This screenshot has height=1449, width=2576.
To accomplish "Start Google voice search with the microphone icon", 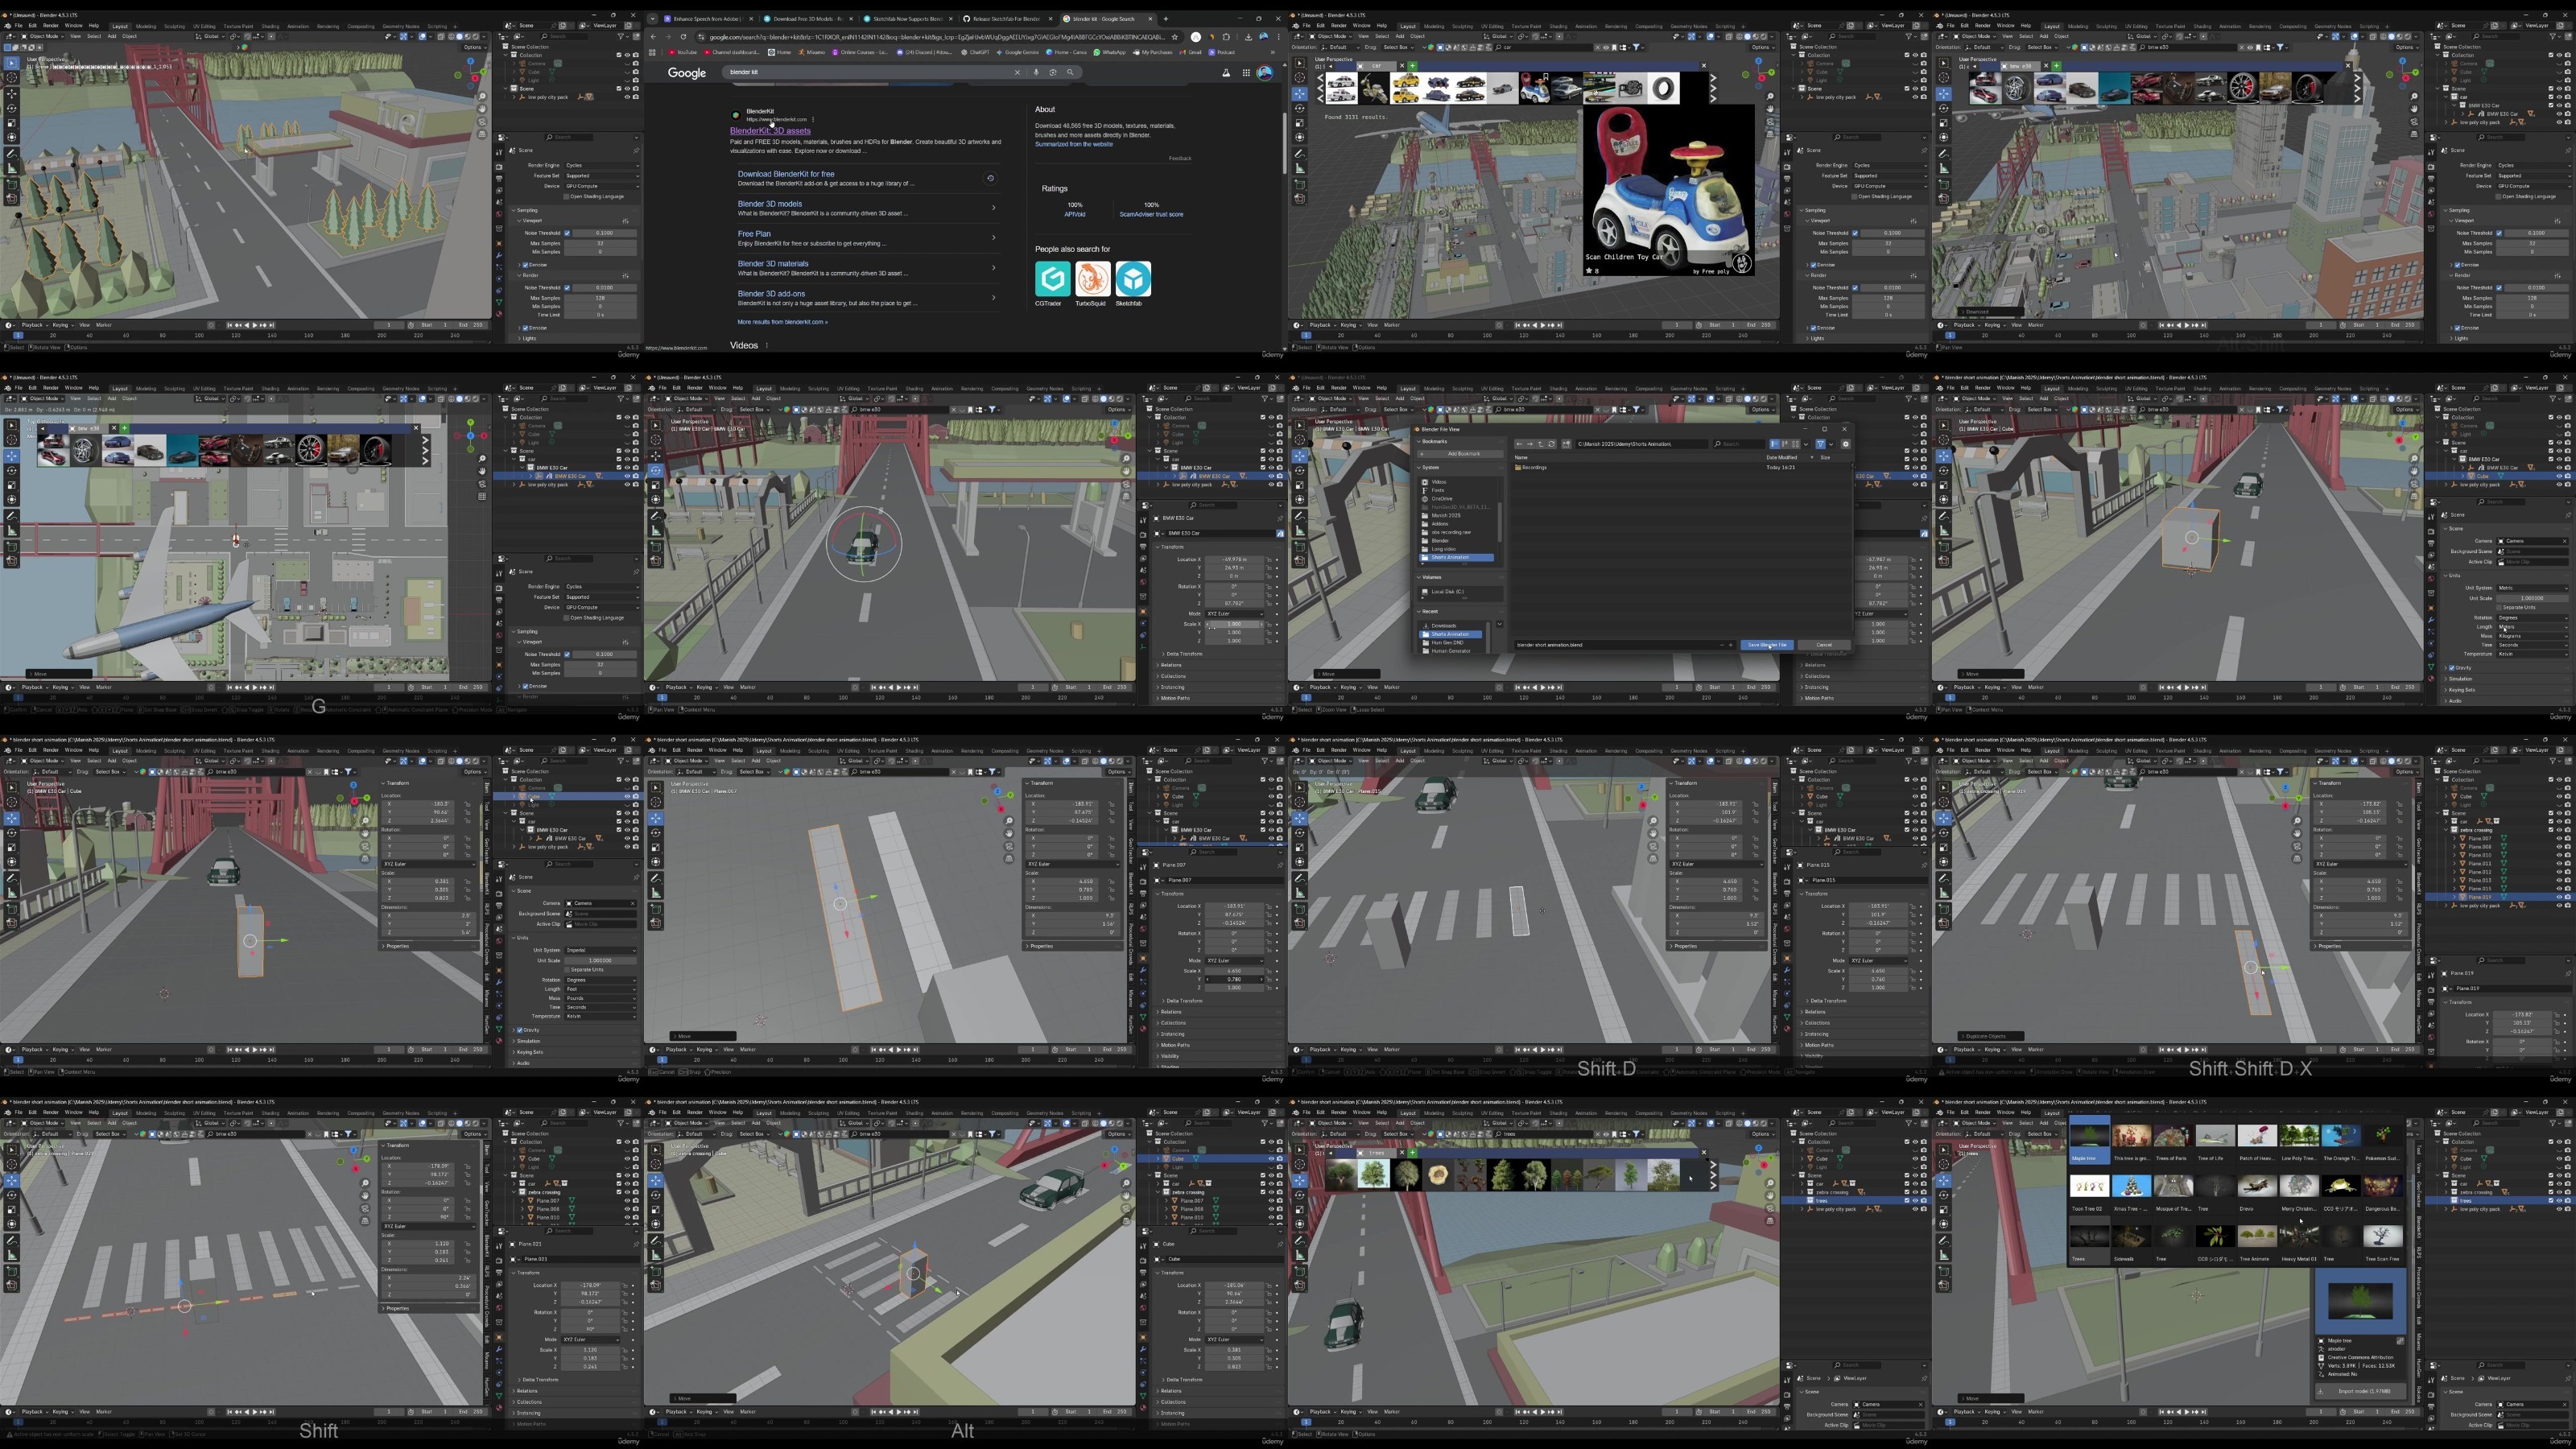I will tap(1037, 72).
